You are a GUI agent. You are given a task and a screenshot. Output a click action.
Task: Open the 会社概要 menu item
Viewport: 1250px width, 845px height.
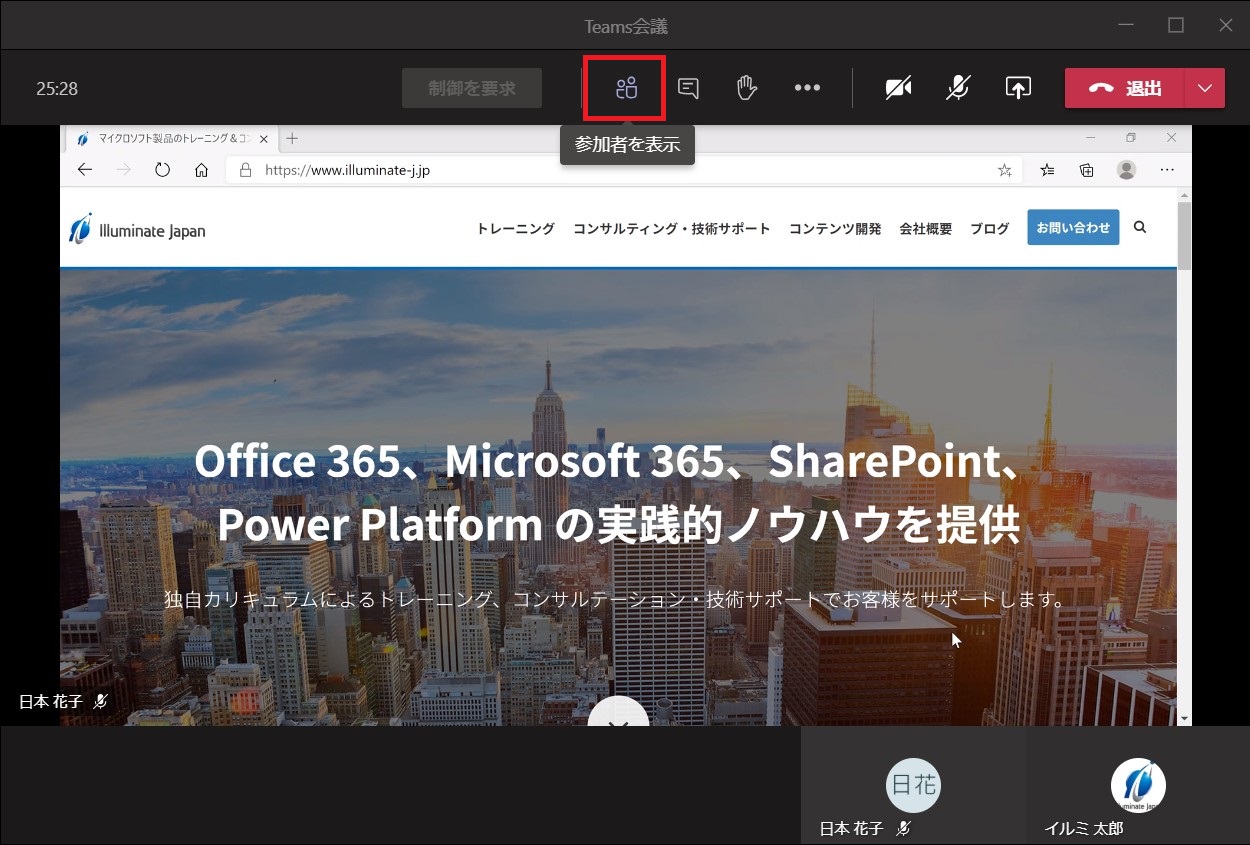(x=926, y=228)
